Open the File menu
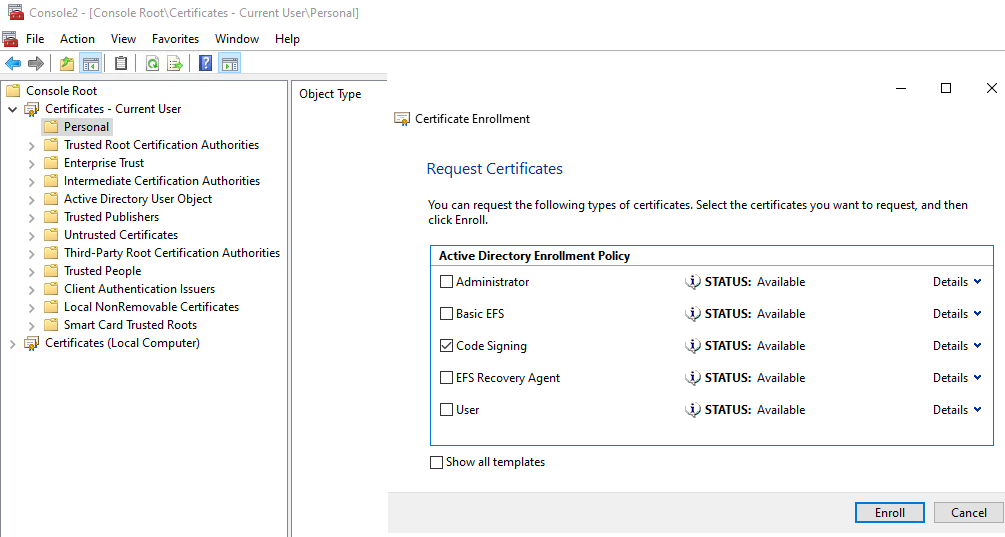 click(x=35, y=39)
